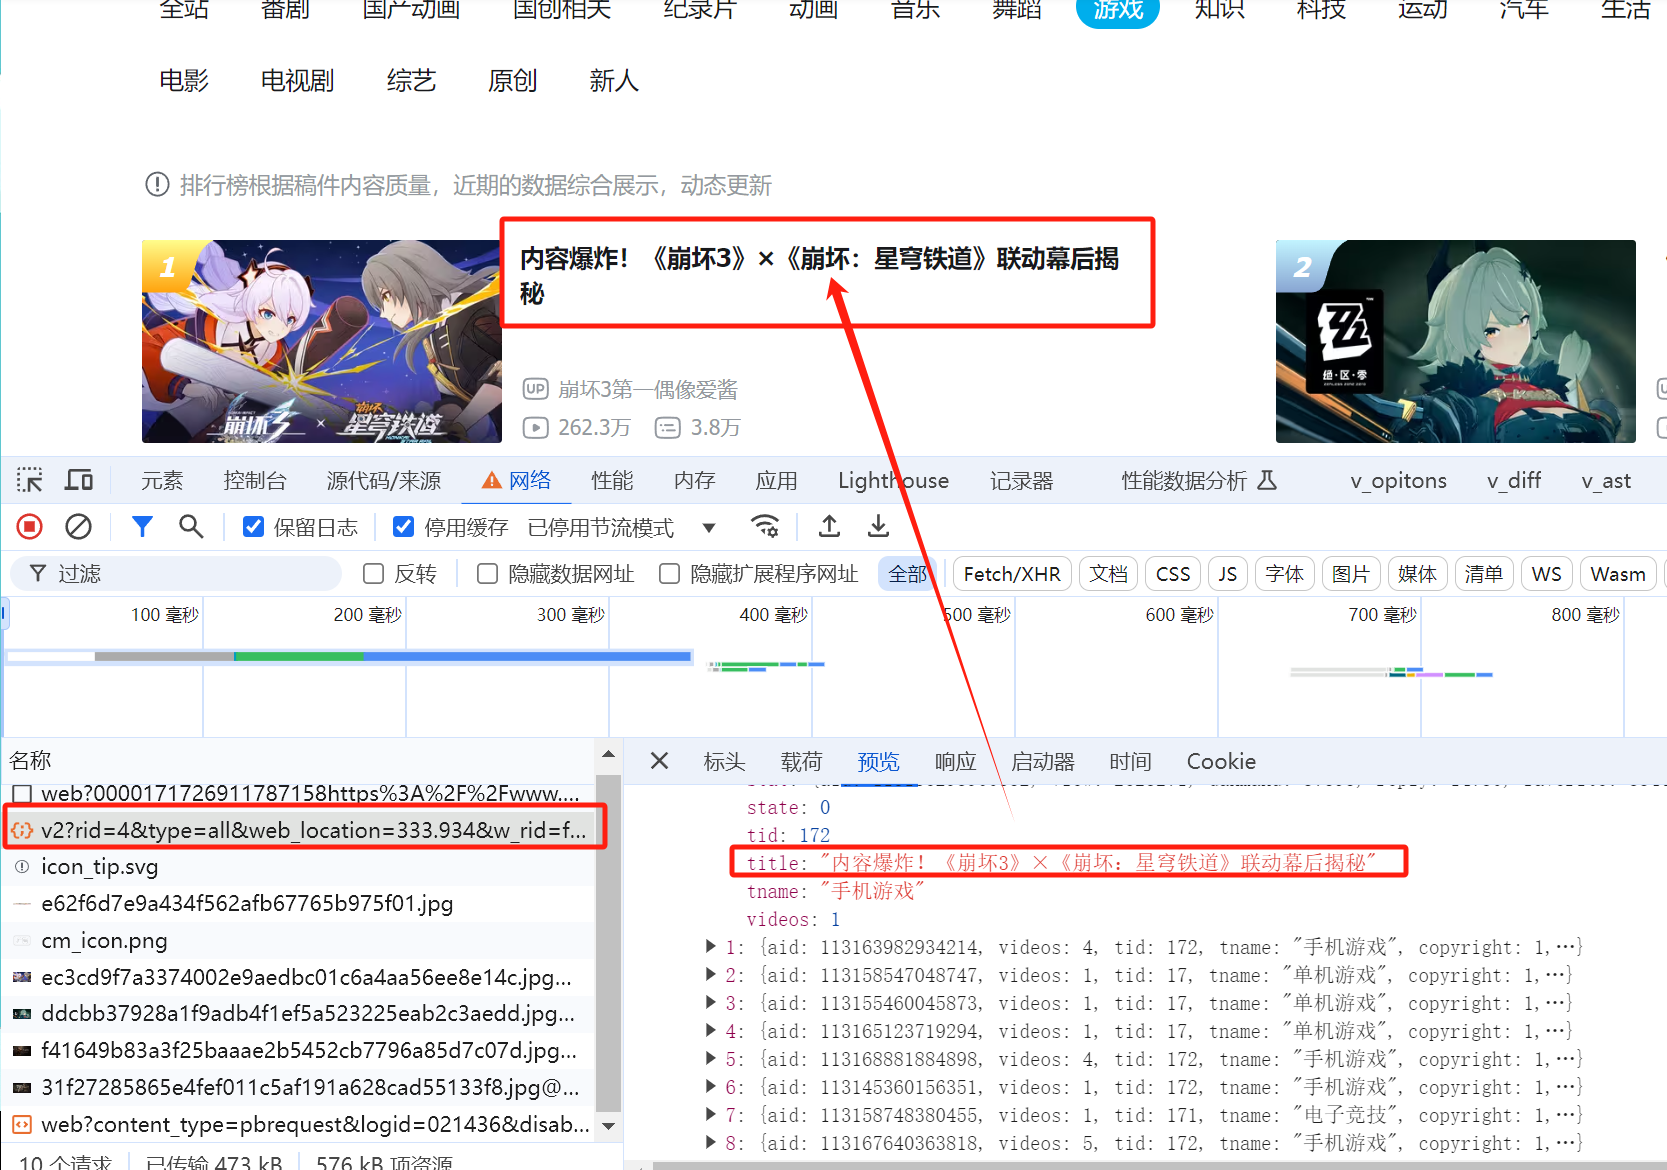Viewport: 1667px width, 1170px height.
Task: Open the 综艺 ranking category
Action: (x=411, y=81)
